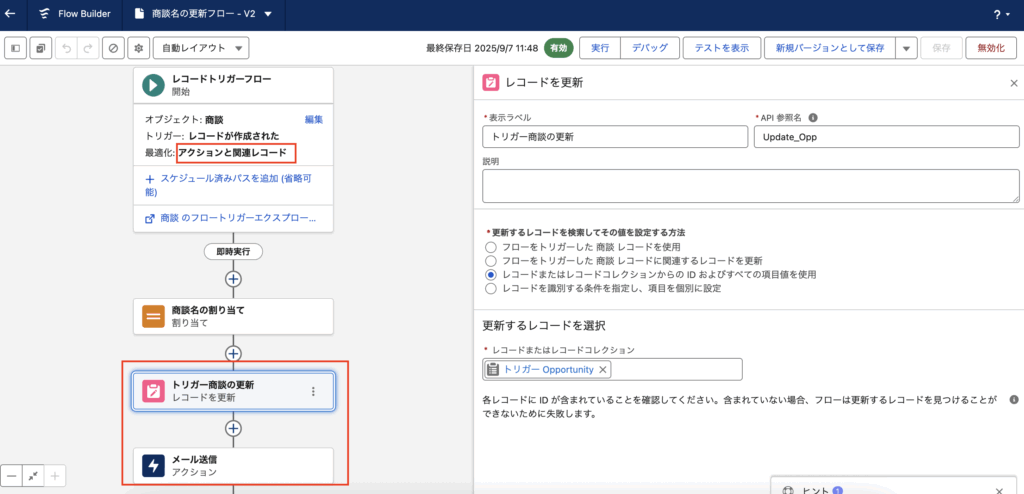Click the メール送信 action lightning icon
This screenshot has height=494, width=1024.
[x=153, y=465]
